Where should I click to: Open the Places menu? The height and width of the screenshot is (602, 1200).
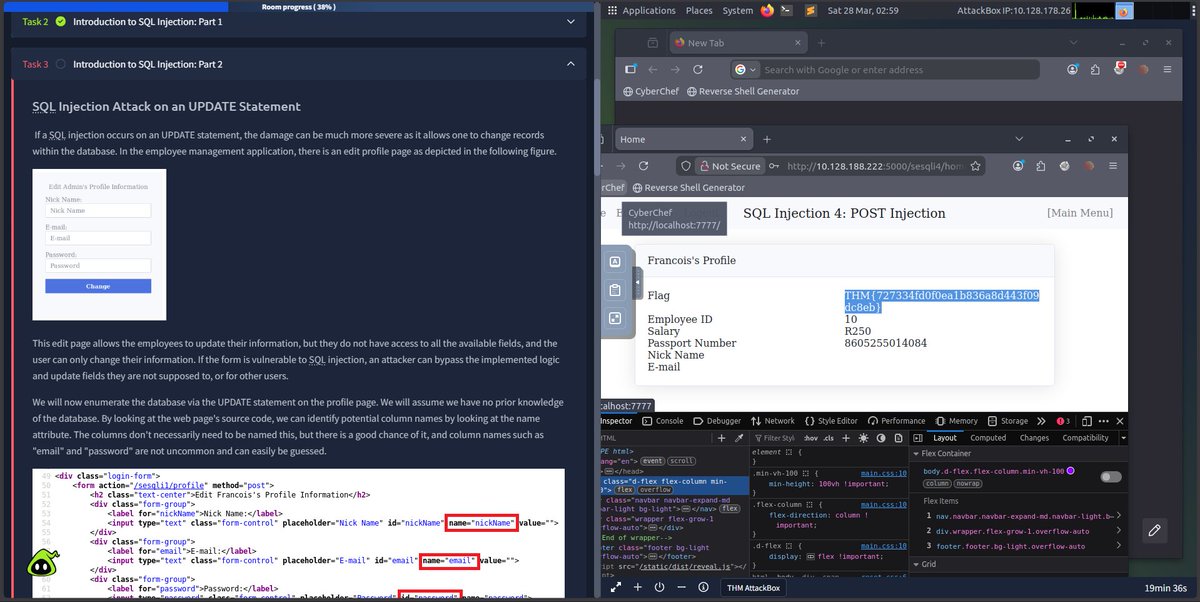(699, 11)
